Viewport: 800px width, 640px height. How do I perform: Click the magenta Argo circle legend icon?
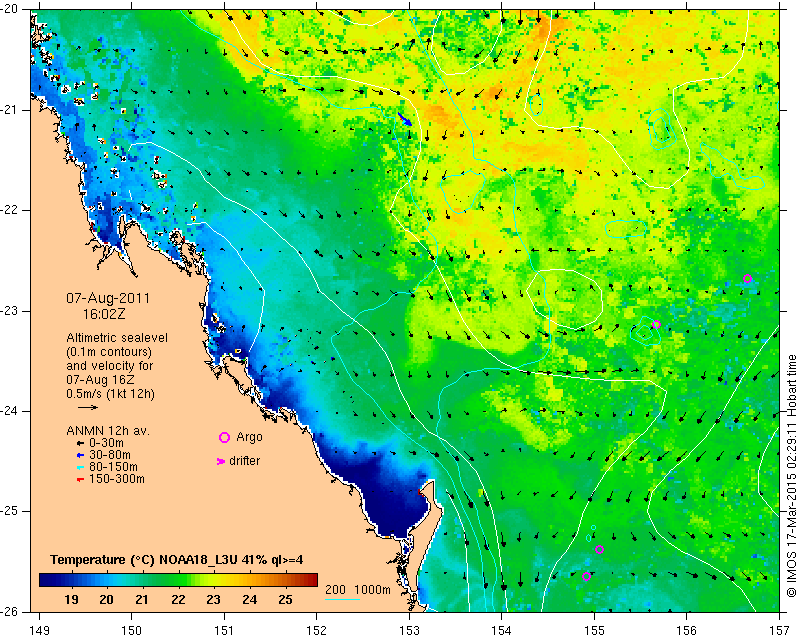[x=224, y=437]
